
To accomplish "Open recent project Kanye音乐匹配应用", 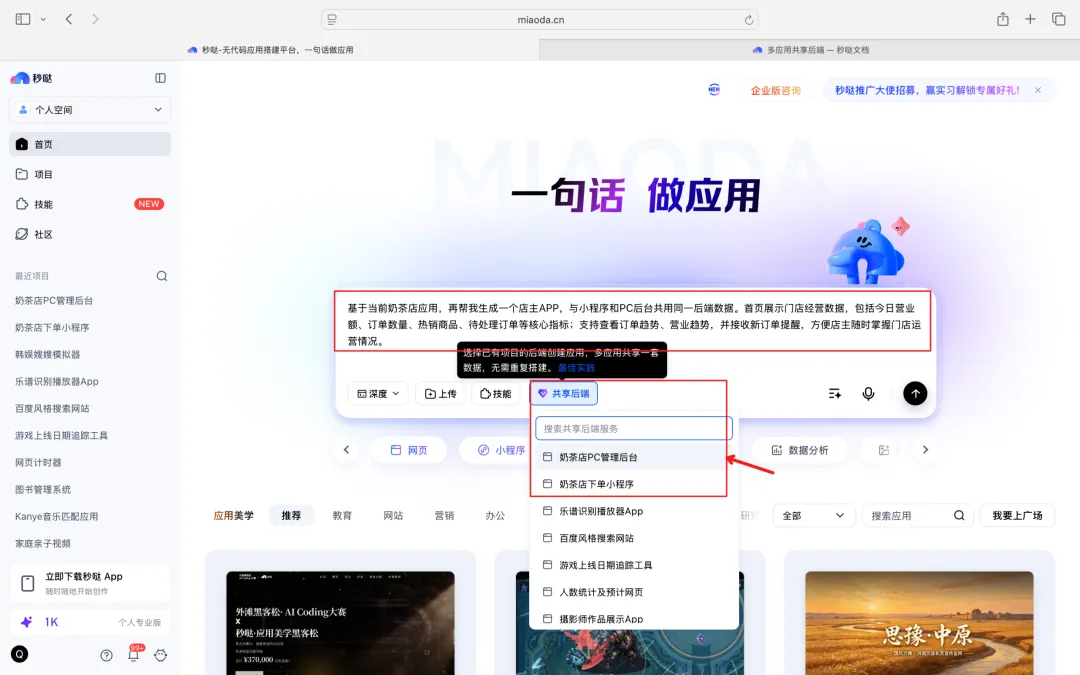I will click(56, 516).
